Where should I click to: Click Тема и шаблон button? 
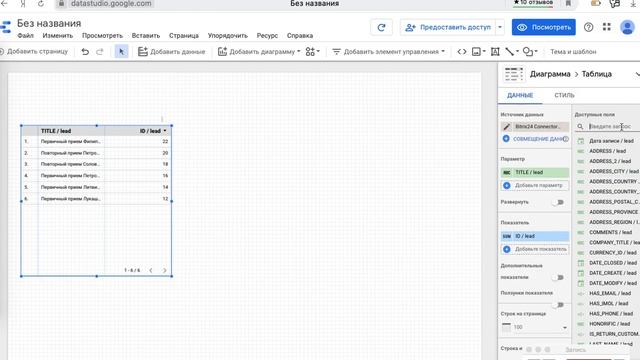[573, 52]
